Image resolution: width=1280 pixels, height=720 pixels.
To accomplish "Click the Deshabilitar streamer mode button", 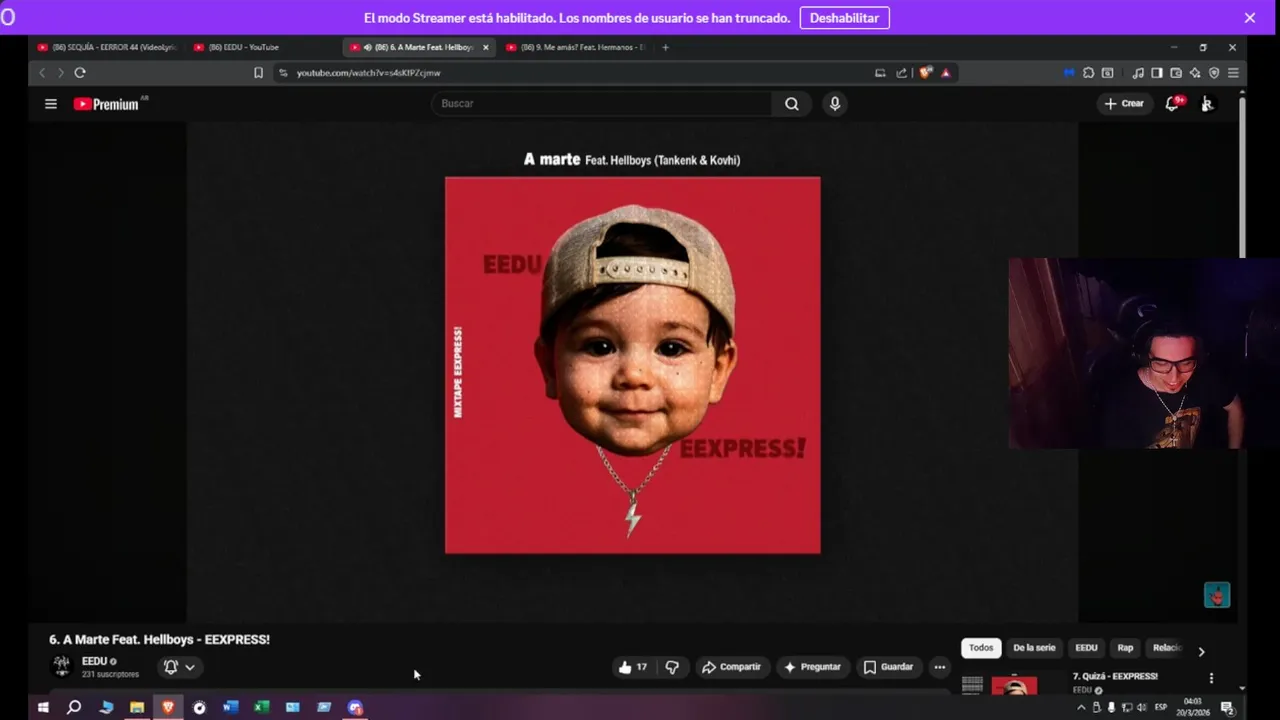I will (844, 18).
